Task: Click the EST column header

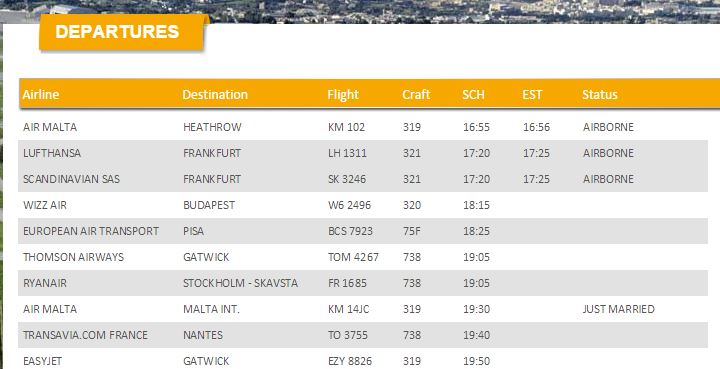Action: coord(532,95)
